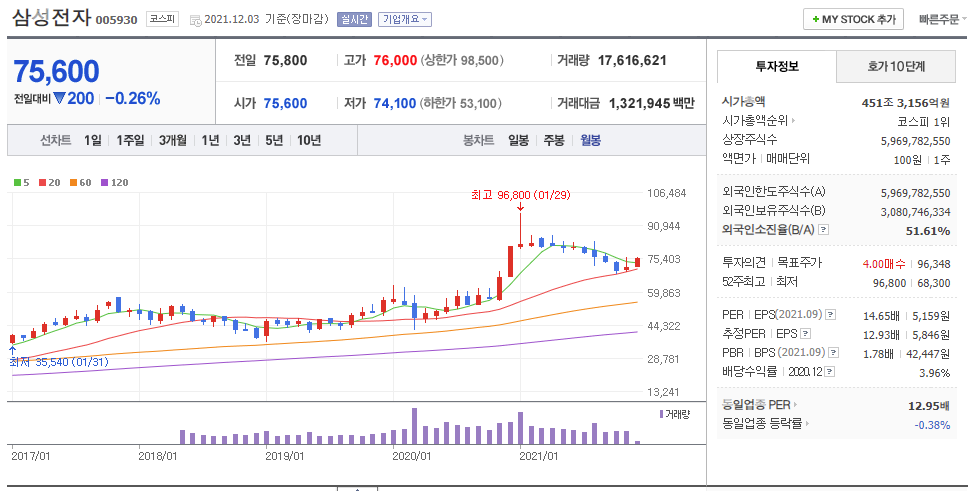The height and width of the screenshot is (491, 970).
Task: Open the help icon beside 외국인소진율(B/A)
Action: [823, 230]
